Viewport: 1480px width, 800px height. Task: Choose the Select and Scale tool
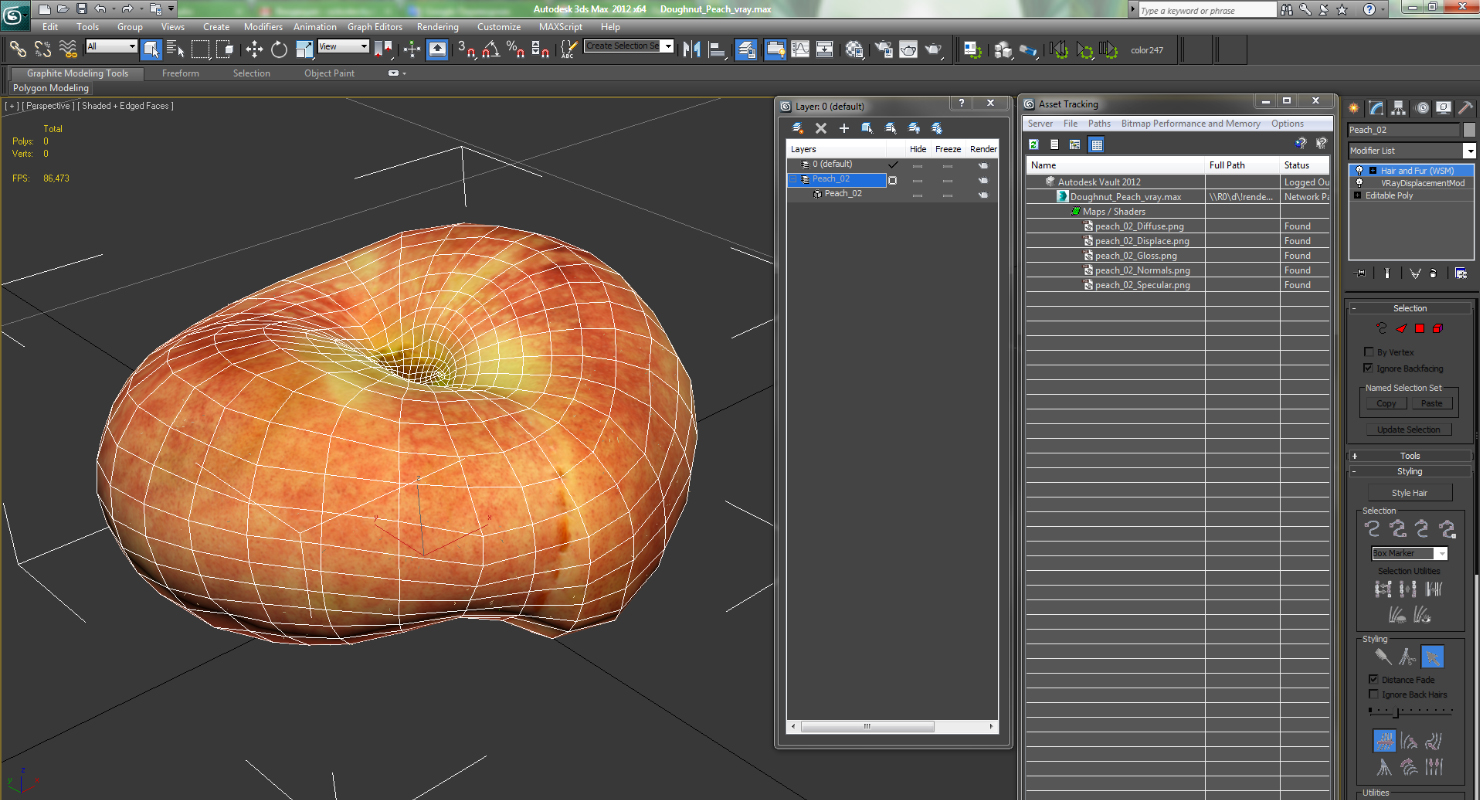(x=304, y=48)
